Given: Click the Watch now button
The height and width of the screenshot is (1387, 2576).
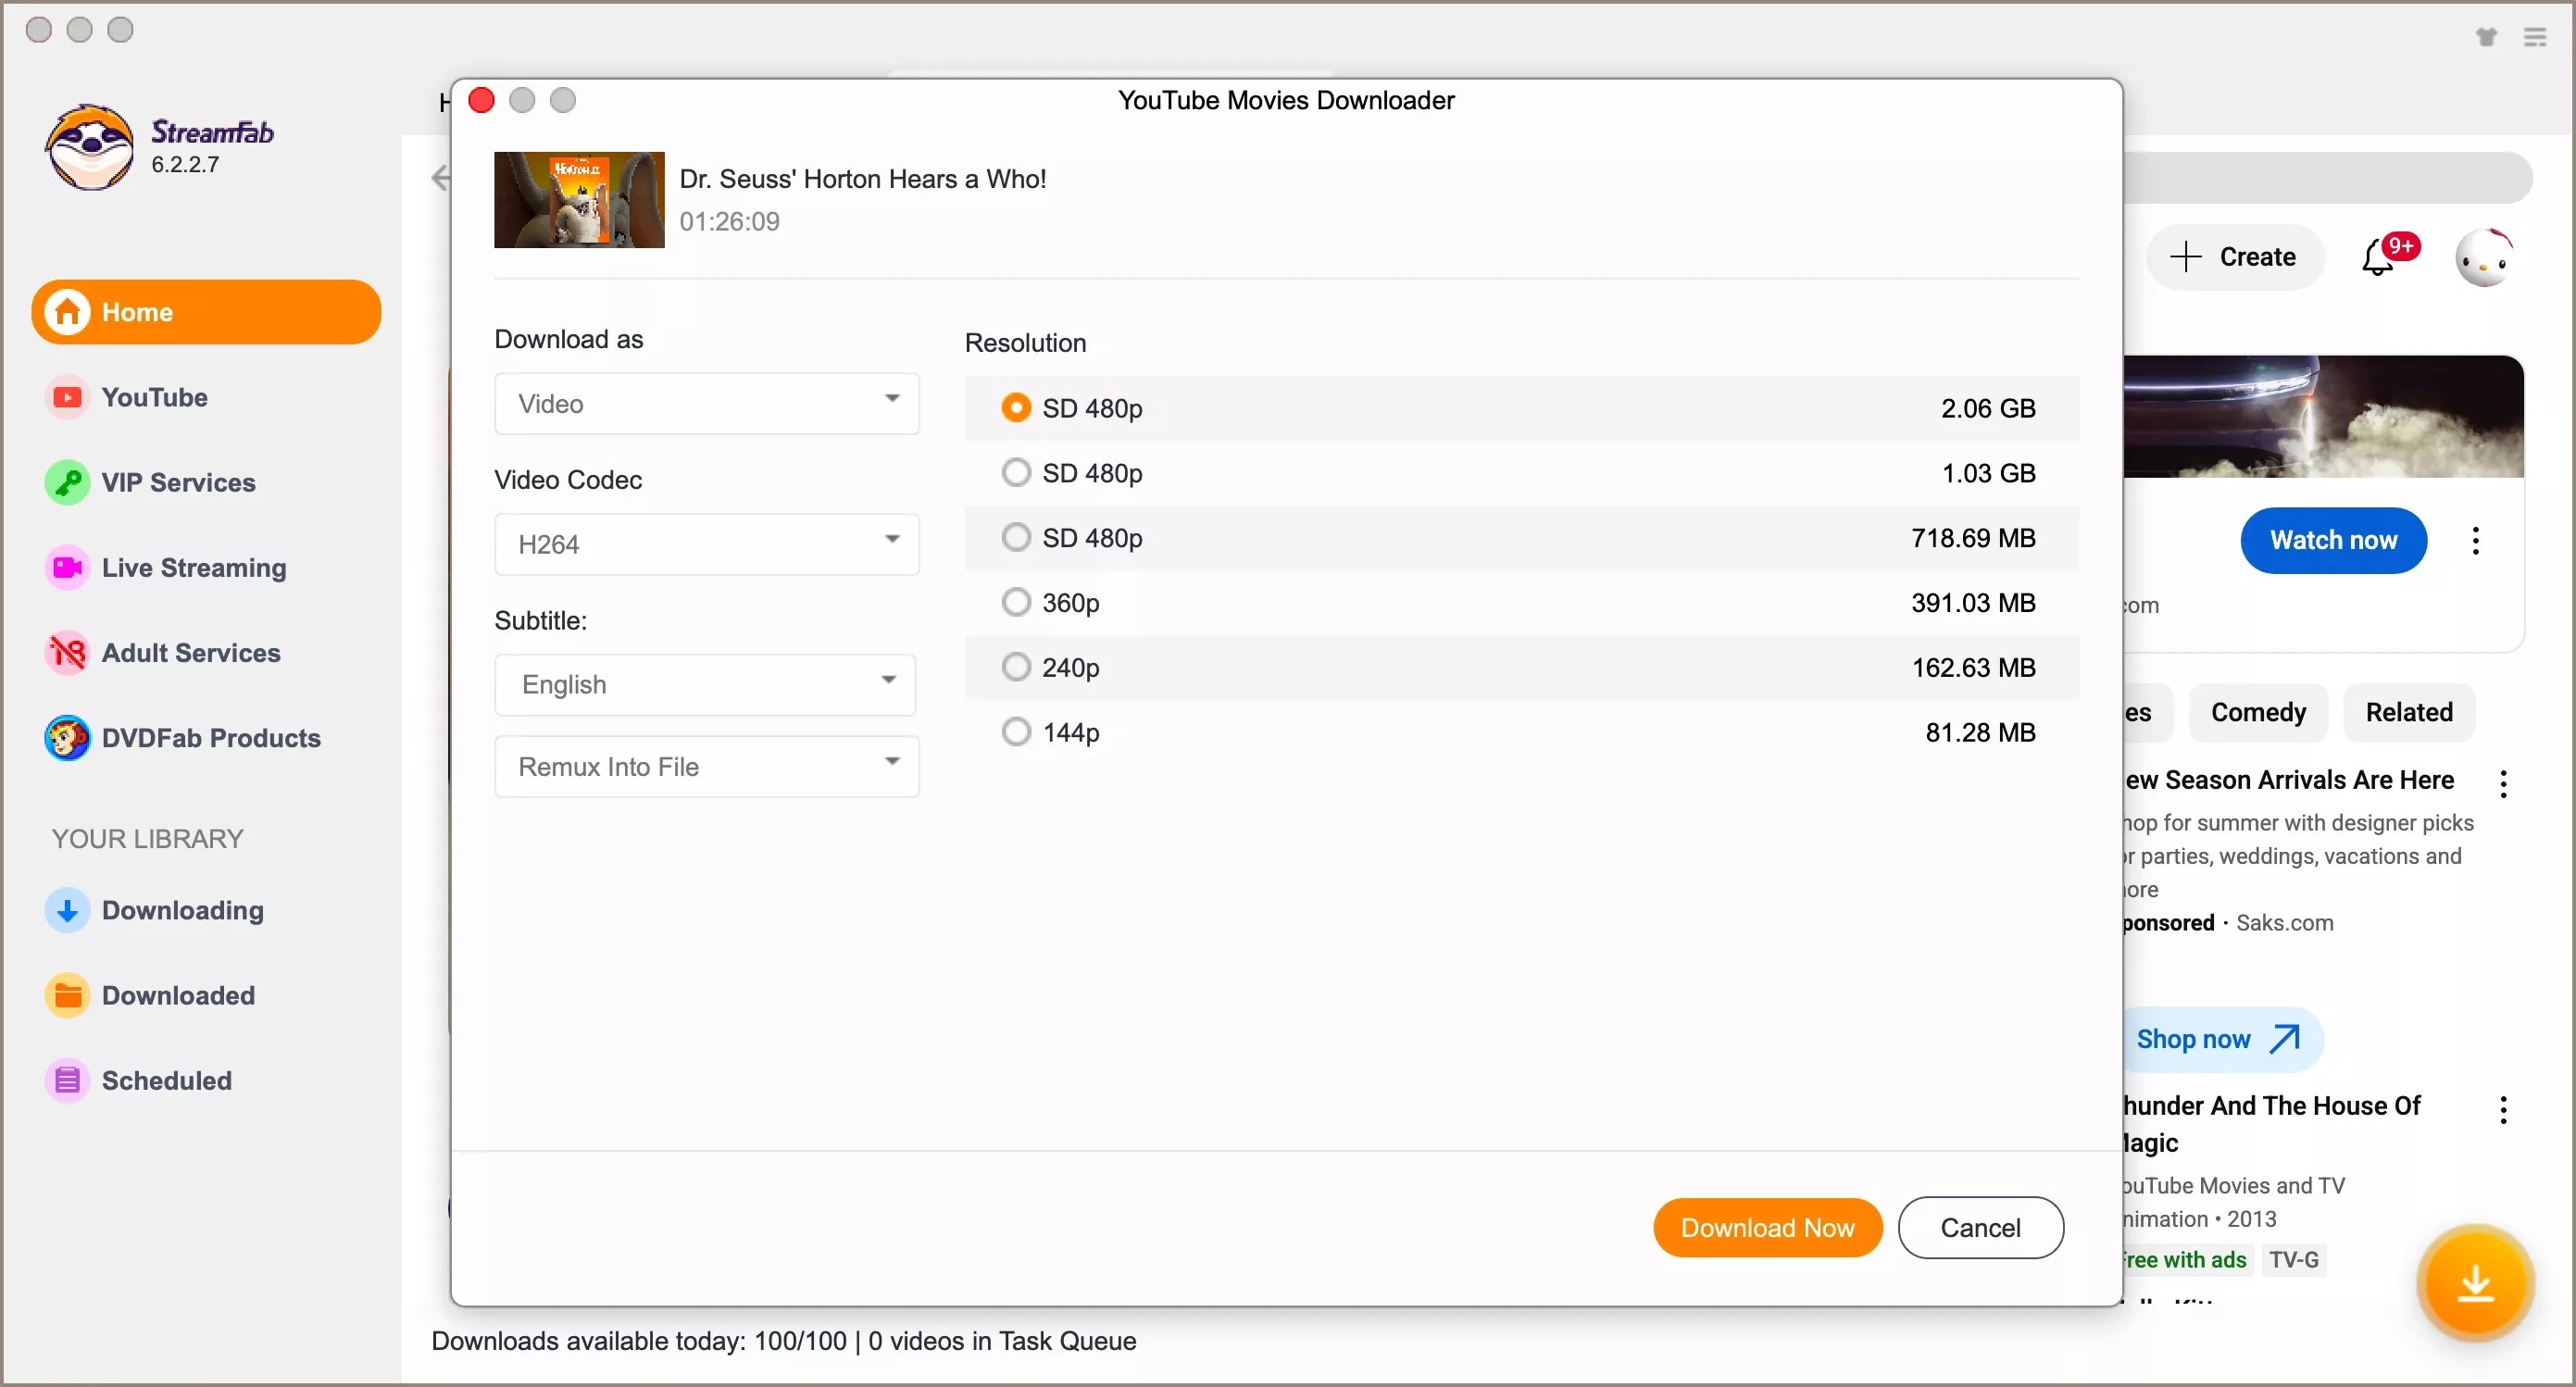Looking at the screenshot, I should (2333, 540).
